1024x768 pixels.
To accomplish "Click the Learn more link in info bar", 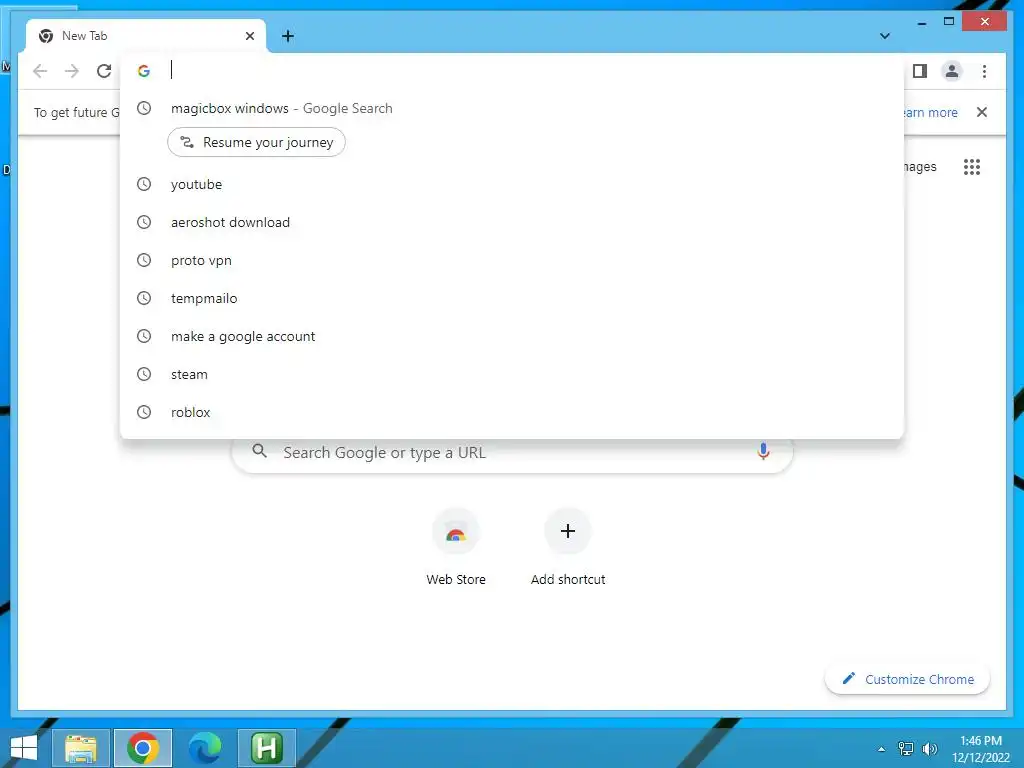I will pyautogui.click(x=931, y=112).
